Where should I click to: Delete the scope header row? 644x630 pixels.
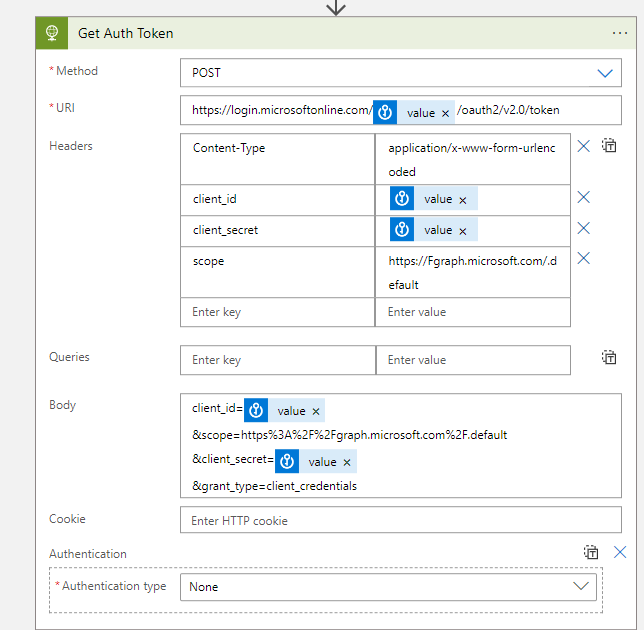pos(583,258)
